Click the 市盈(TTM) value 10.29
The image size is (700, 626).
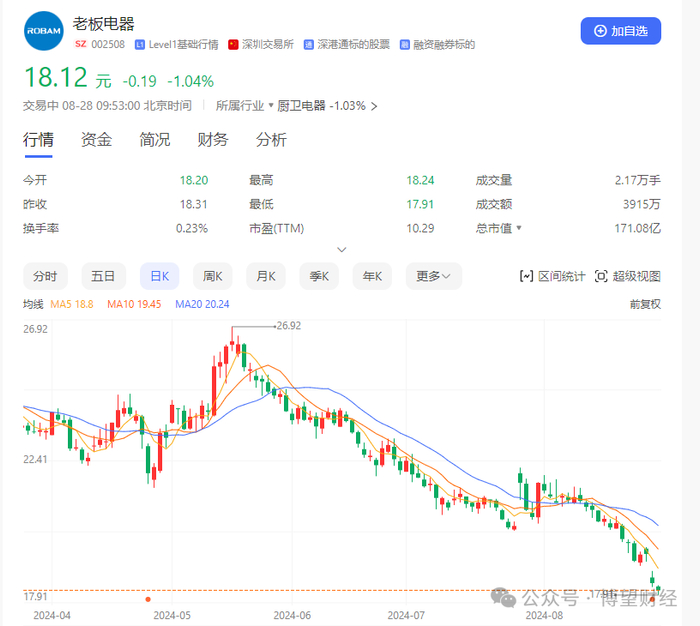pyautogui.click(x=420, y=229)
